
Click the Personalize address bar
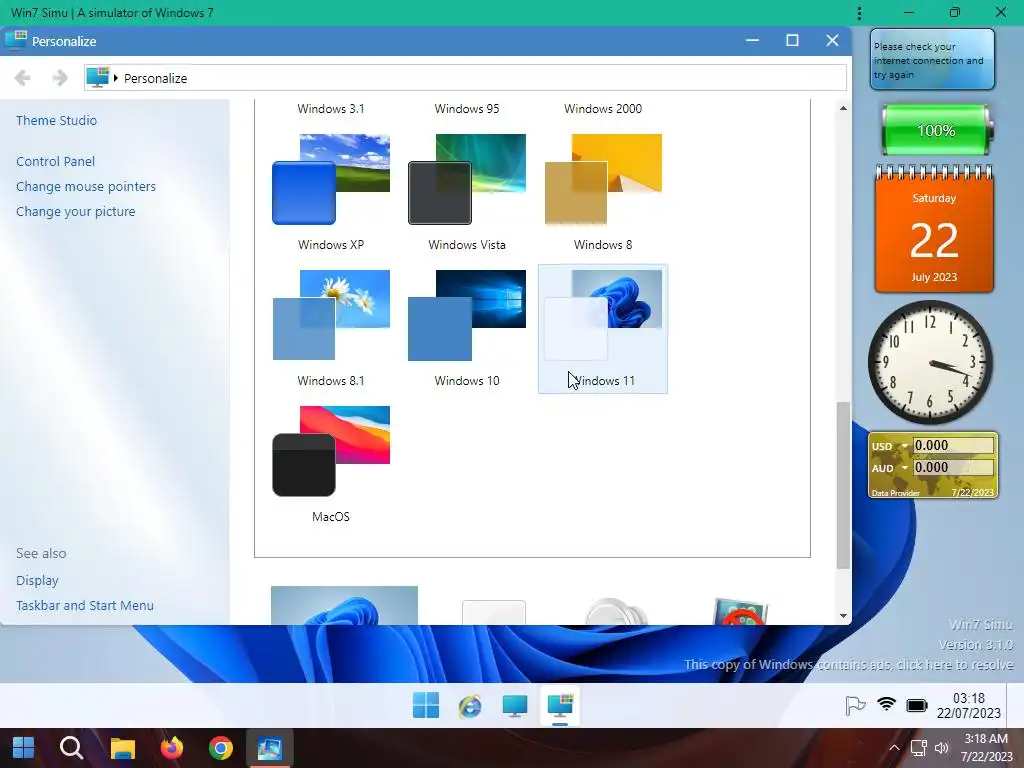pyautogui.click(x=465, y=78)
